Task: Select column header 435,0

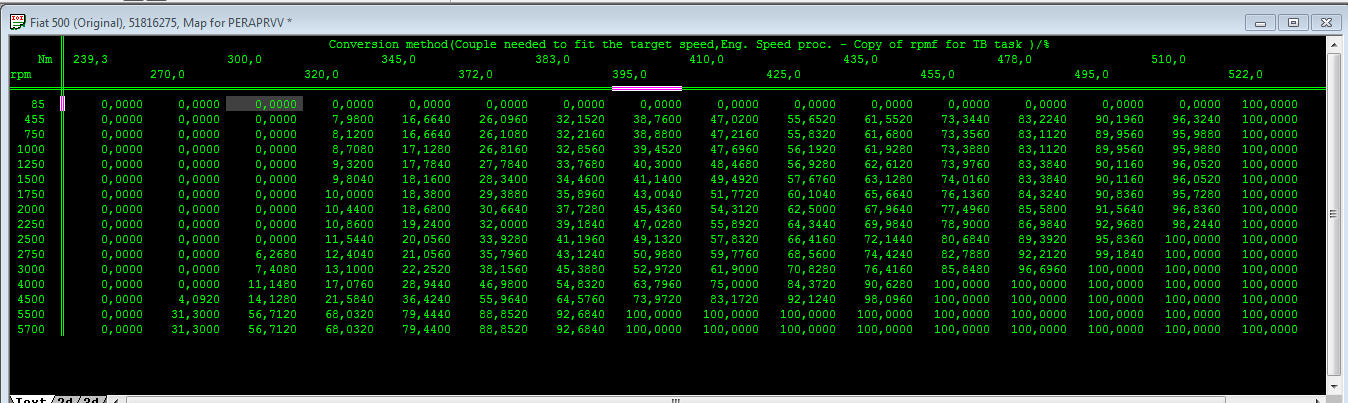Action: click(860, 59)
